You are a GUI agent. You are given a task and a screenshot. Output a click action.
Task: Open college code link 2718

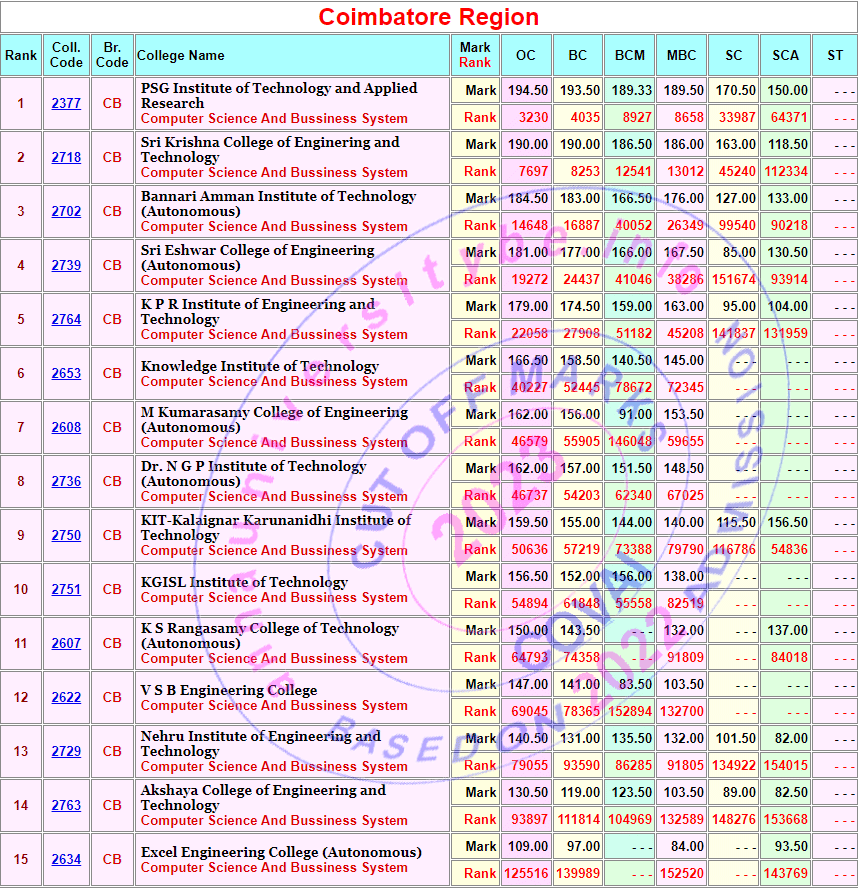[66, 158]
